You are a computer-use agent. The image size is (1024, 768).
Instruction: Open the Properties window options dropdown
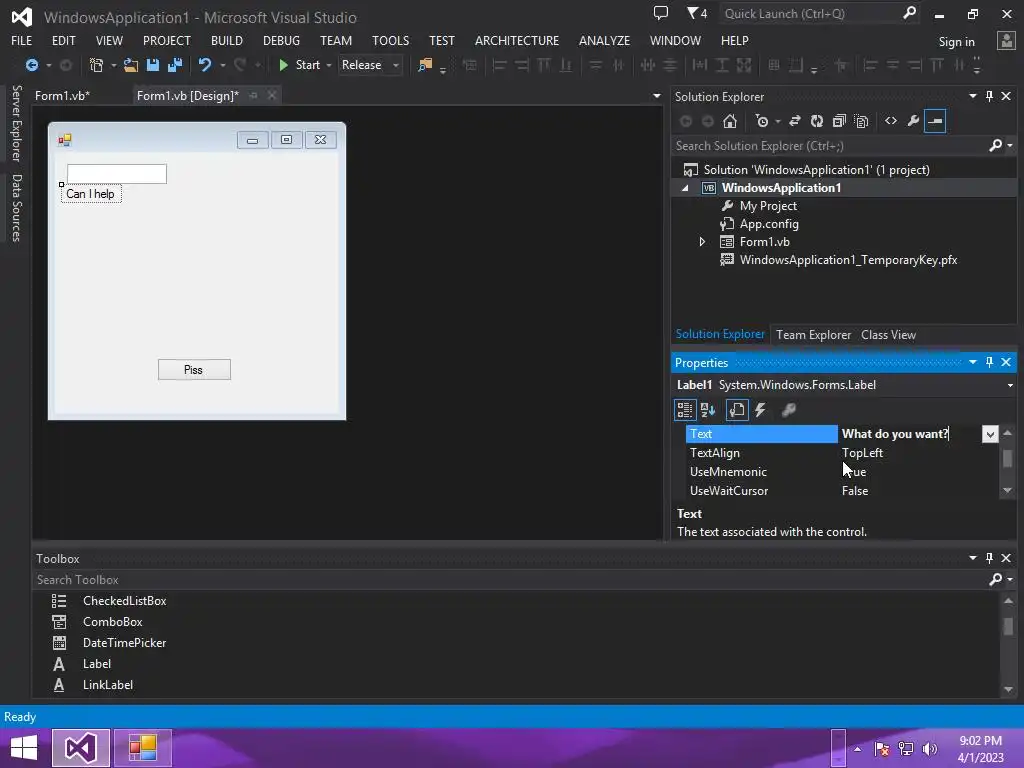tap(972, 362)
